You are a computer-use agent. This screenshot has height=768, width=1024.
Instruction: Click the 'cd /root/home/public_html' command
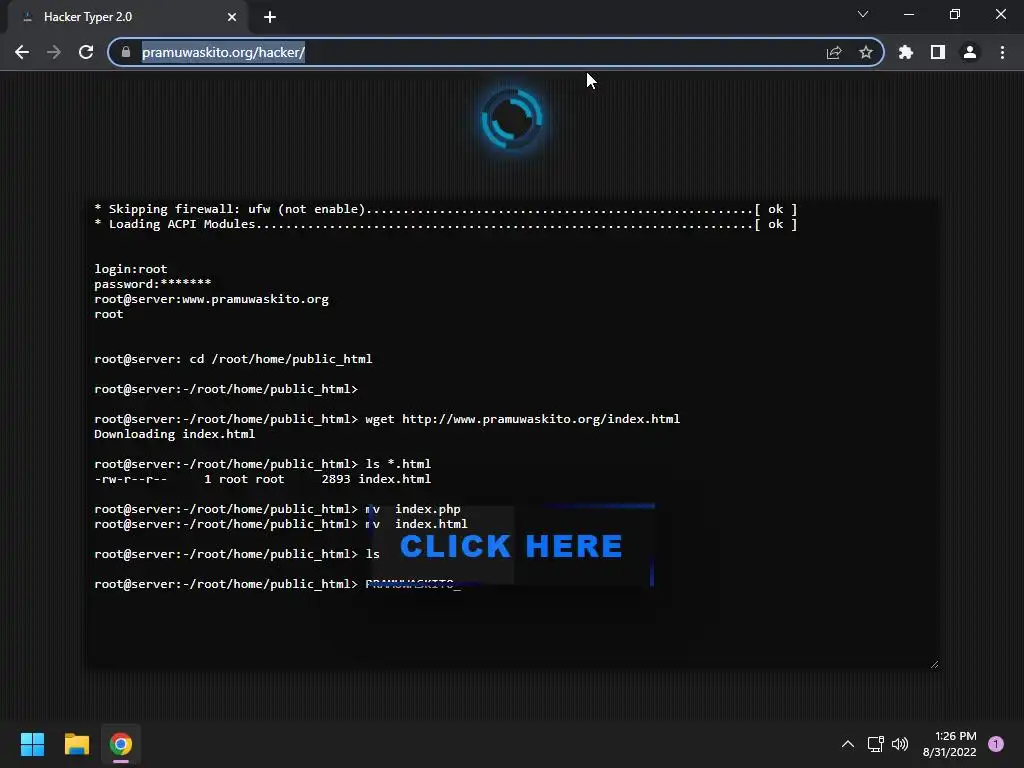coord(281,359)
